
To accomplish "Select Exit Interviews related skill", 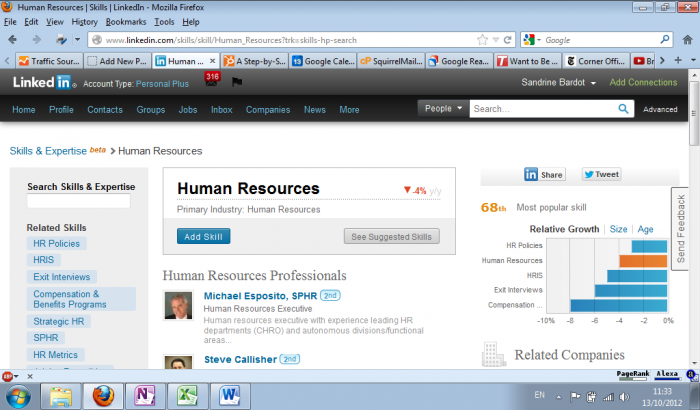I will [x=62, y=277].
